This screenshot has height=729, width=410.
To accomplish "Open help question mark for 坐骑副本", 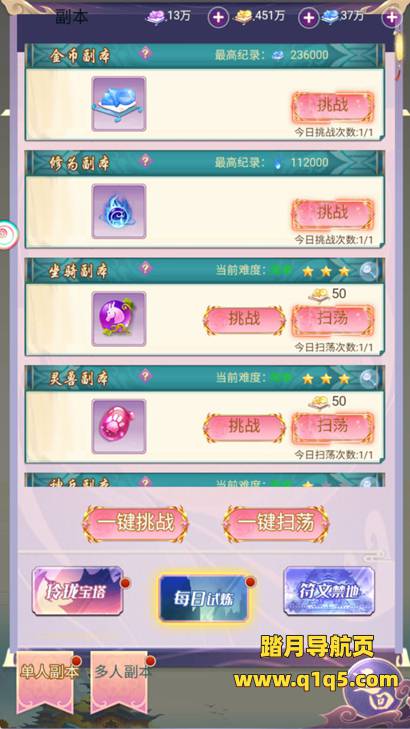I will coord(145,268).
